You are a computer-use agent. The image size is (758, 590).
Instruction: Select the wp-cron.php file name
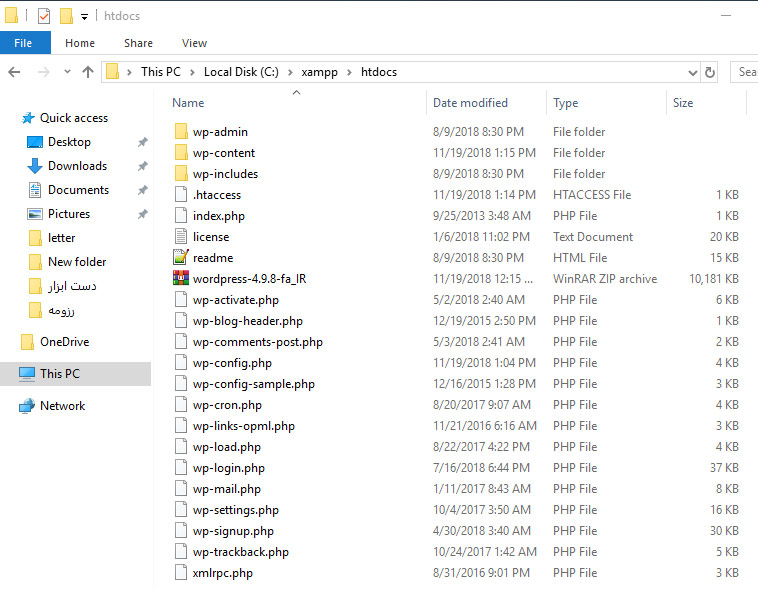click(227, 405)
